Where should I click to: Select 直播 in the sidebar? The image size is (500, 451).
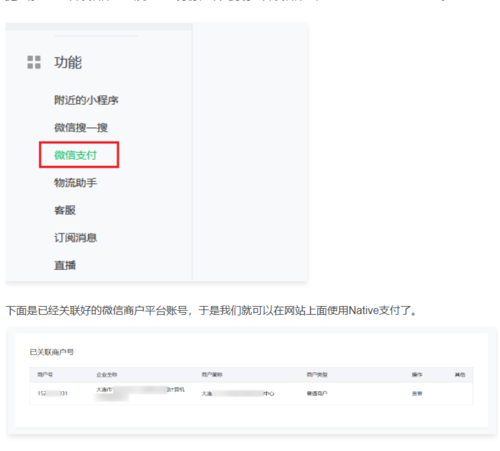point(65,265)
